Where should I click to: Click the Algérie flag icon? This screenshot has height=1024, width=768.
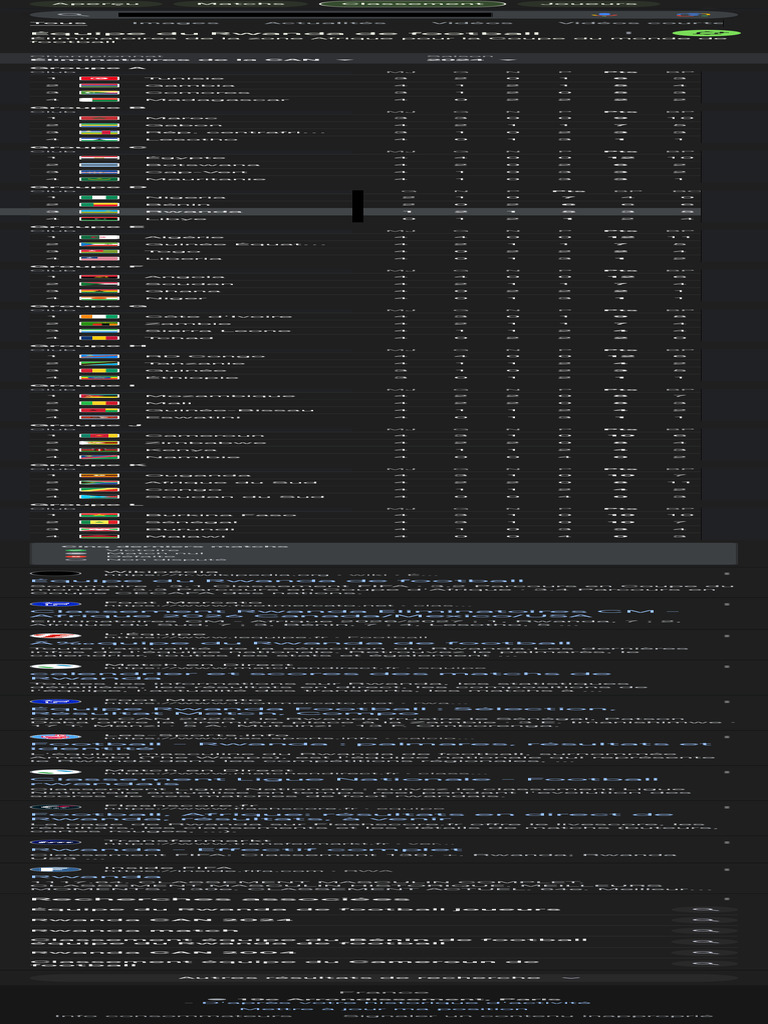99,237
